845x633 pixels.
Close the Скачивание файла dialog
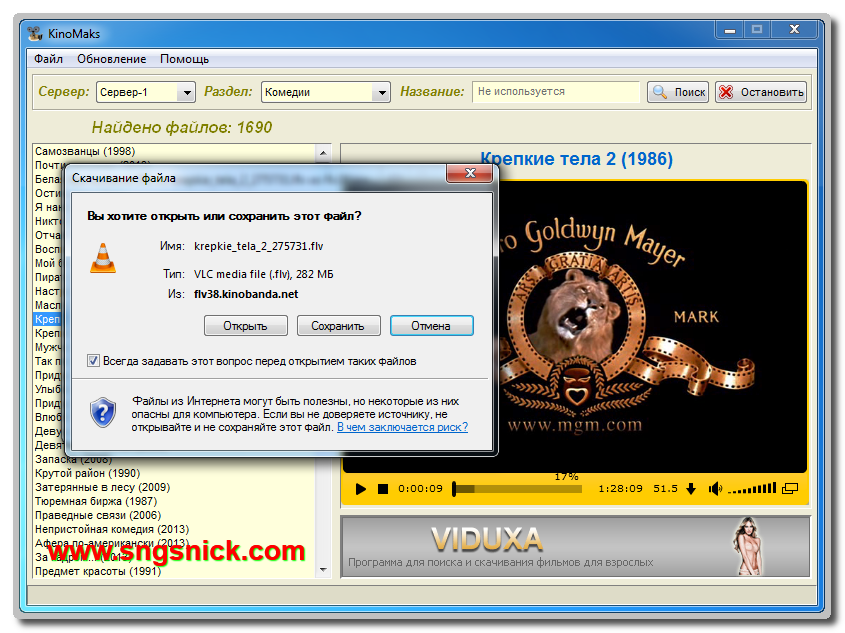469,173
